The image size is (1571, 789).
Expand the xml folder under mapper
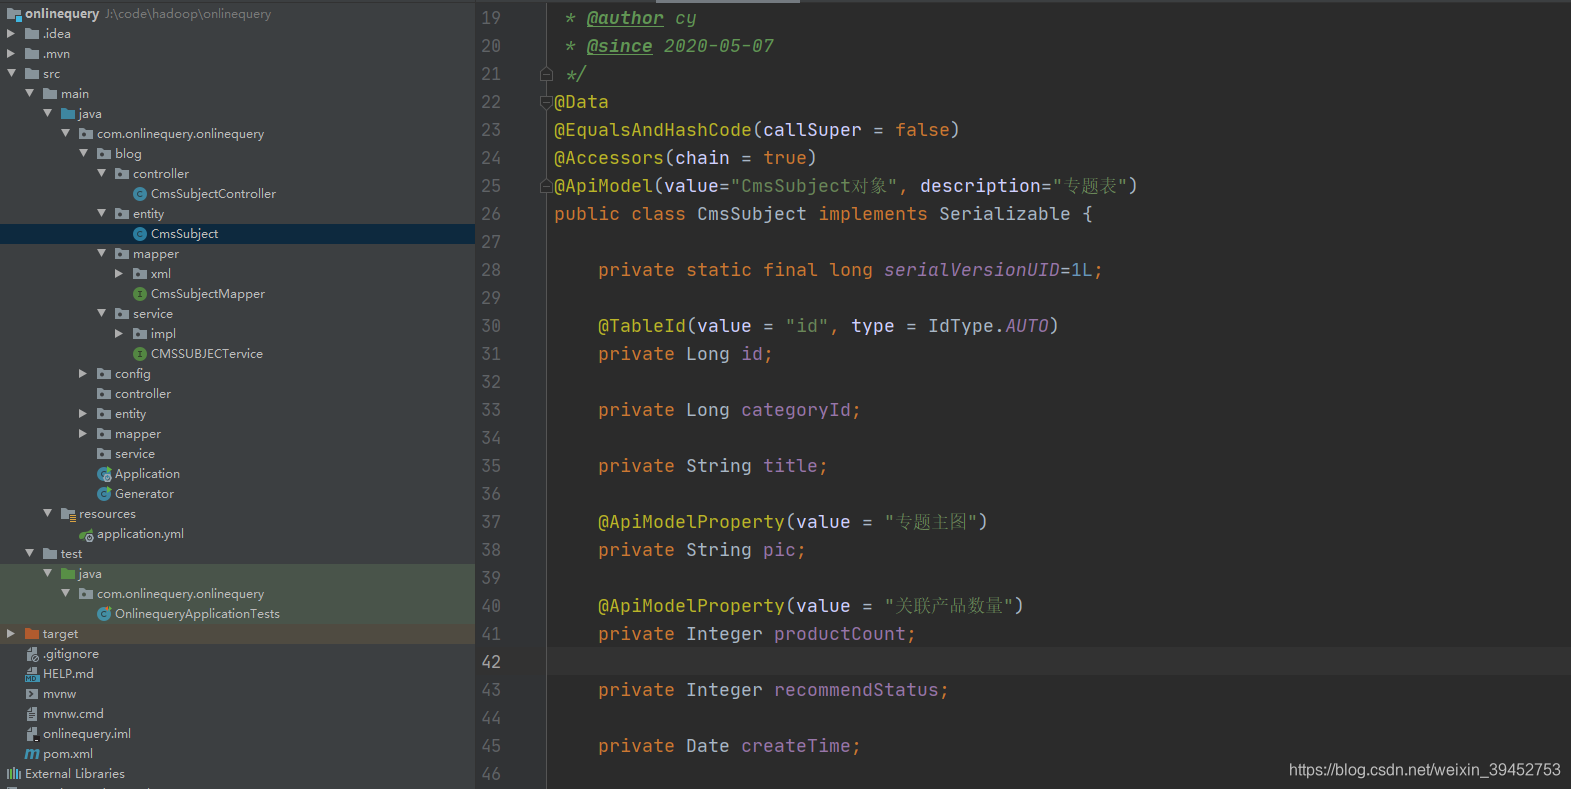[119, 274]
